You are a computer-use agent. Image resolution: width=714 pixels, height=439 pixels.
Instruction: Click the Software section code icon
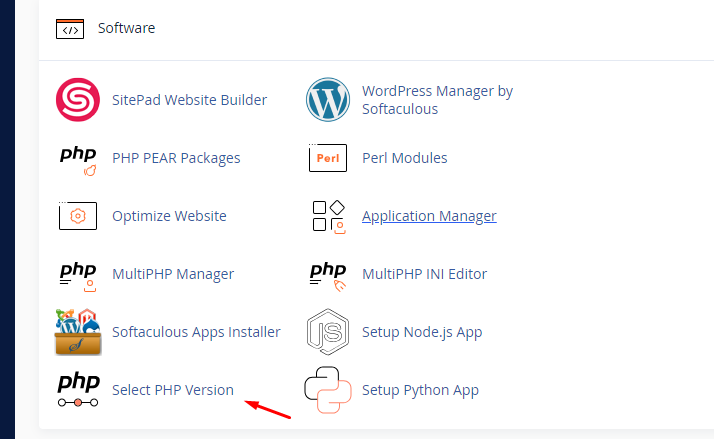click(70, 29)
